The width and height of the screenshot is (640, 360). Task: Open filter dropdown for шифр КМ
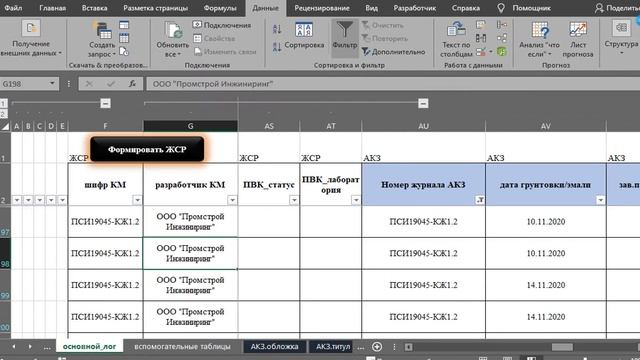tap(138, 200)
